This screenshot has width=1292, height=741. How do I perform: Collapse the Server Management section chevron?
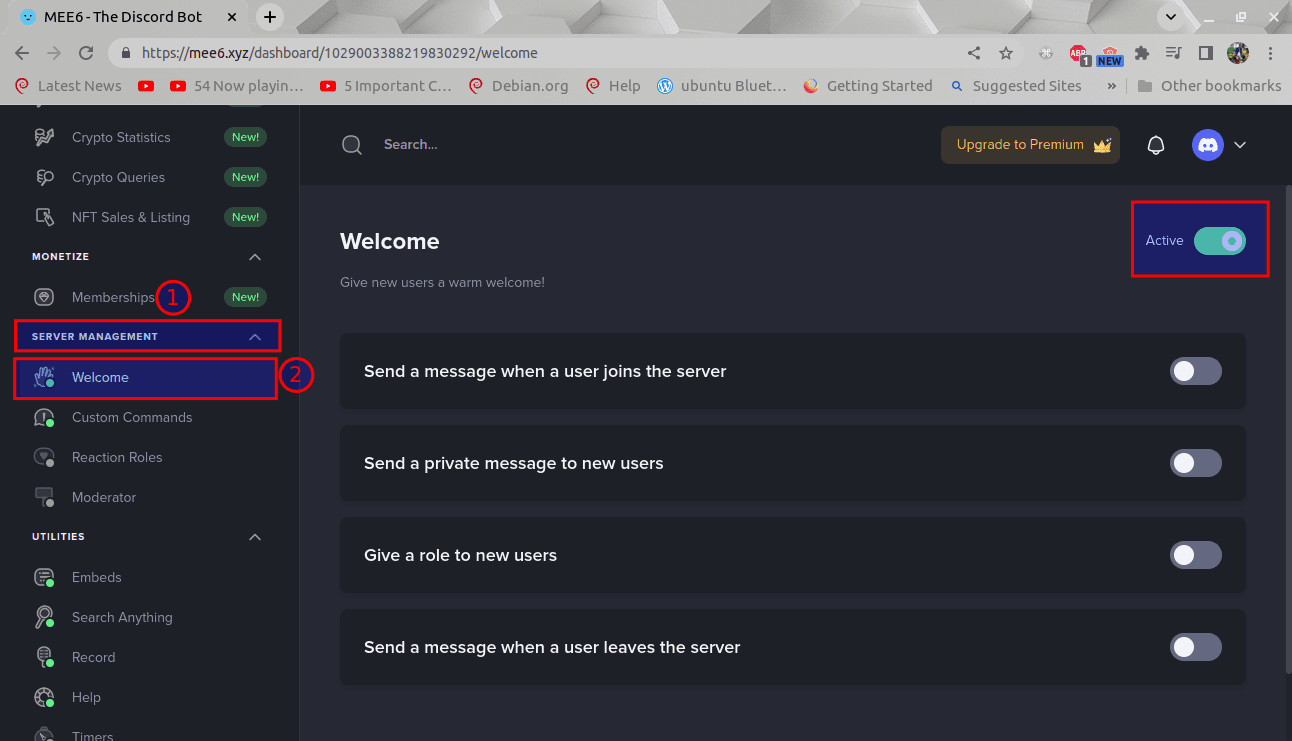(x=255, y=337)
